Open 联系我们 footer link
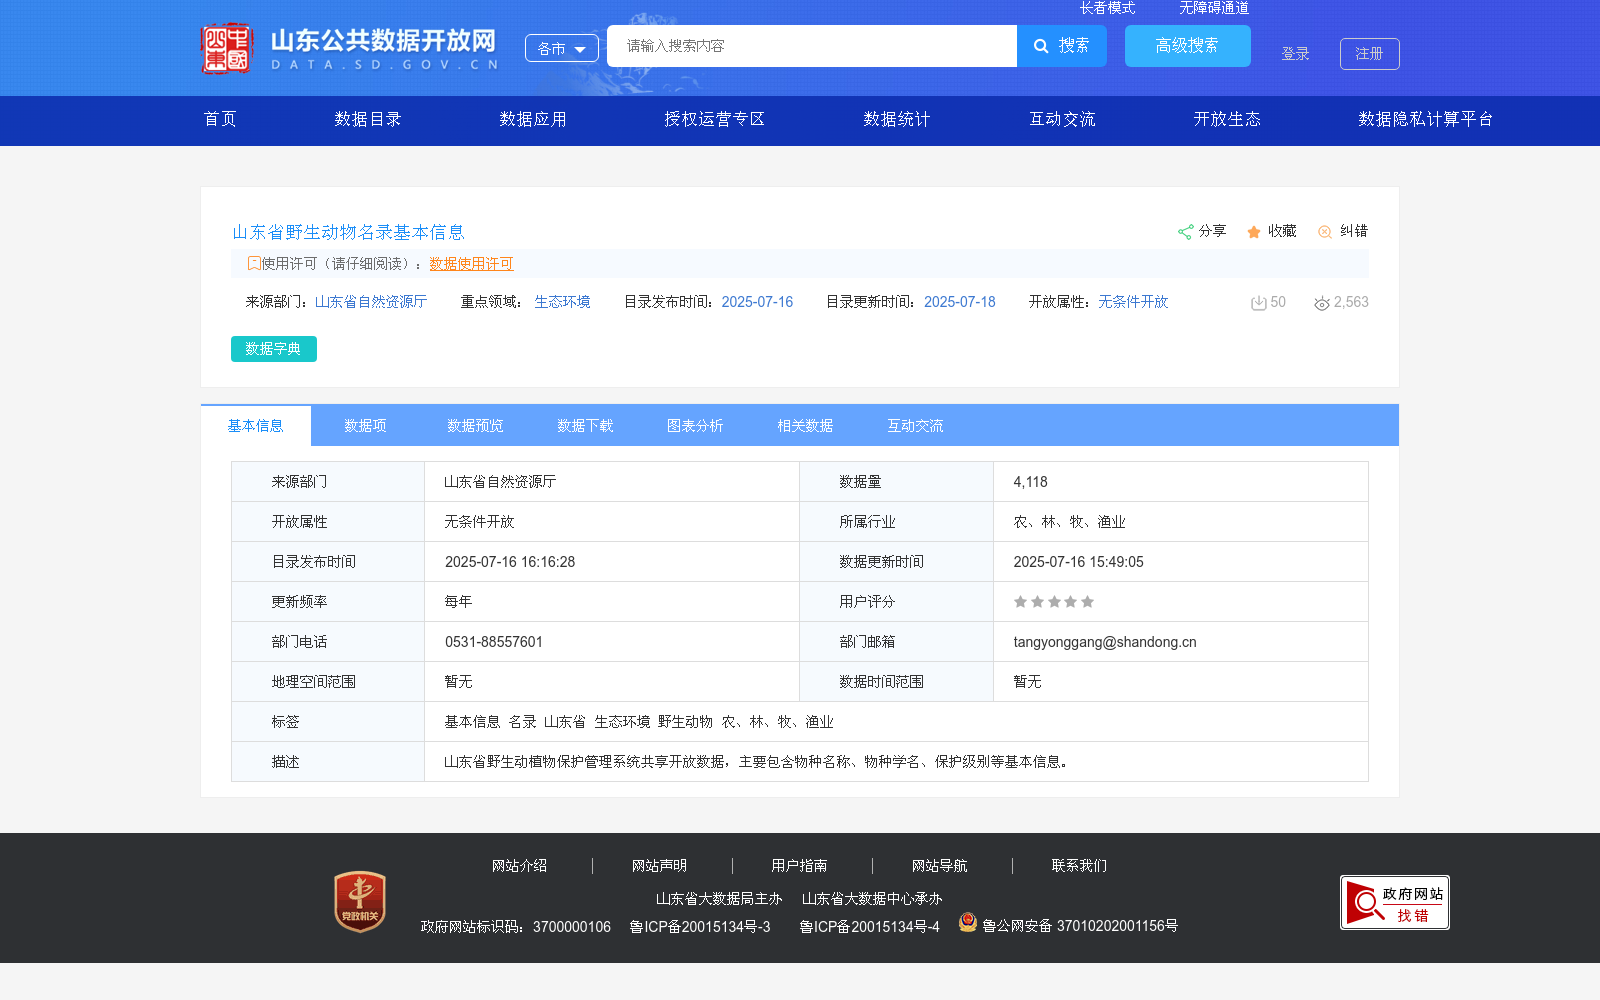 click(x=1080, y=866)
